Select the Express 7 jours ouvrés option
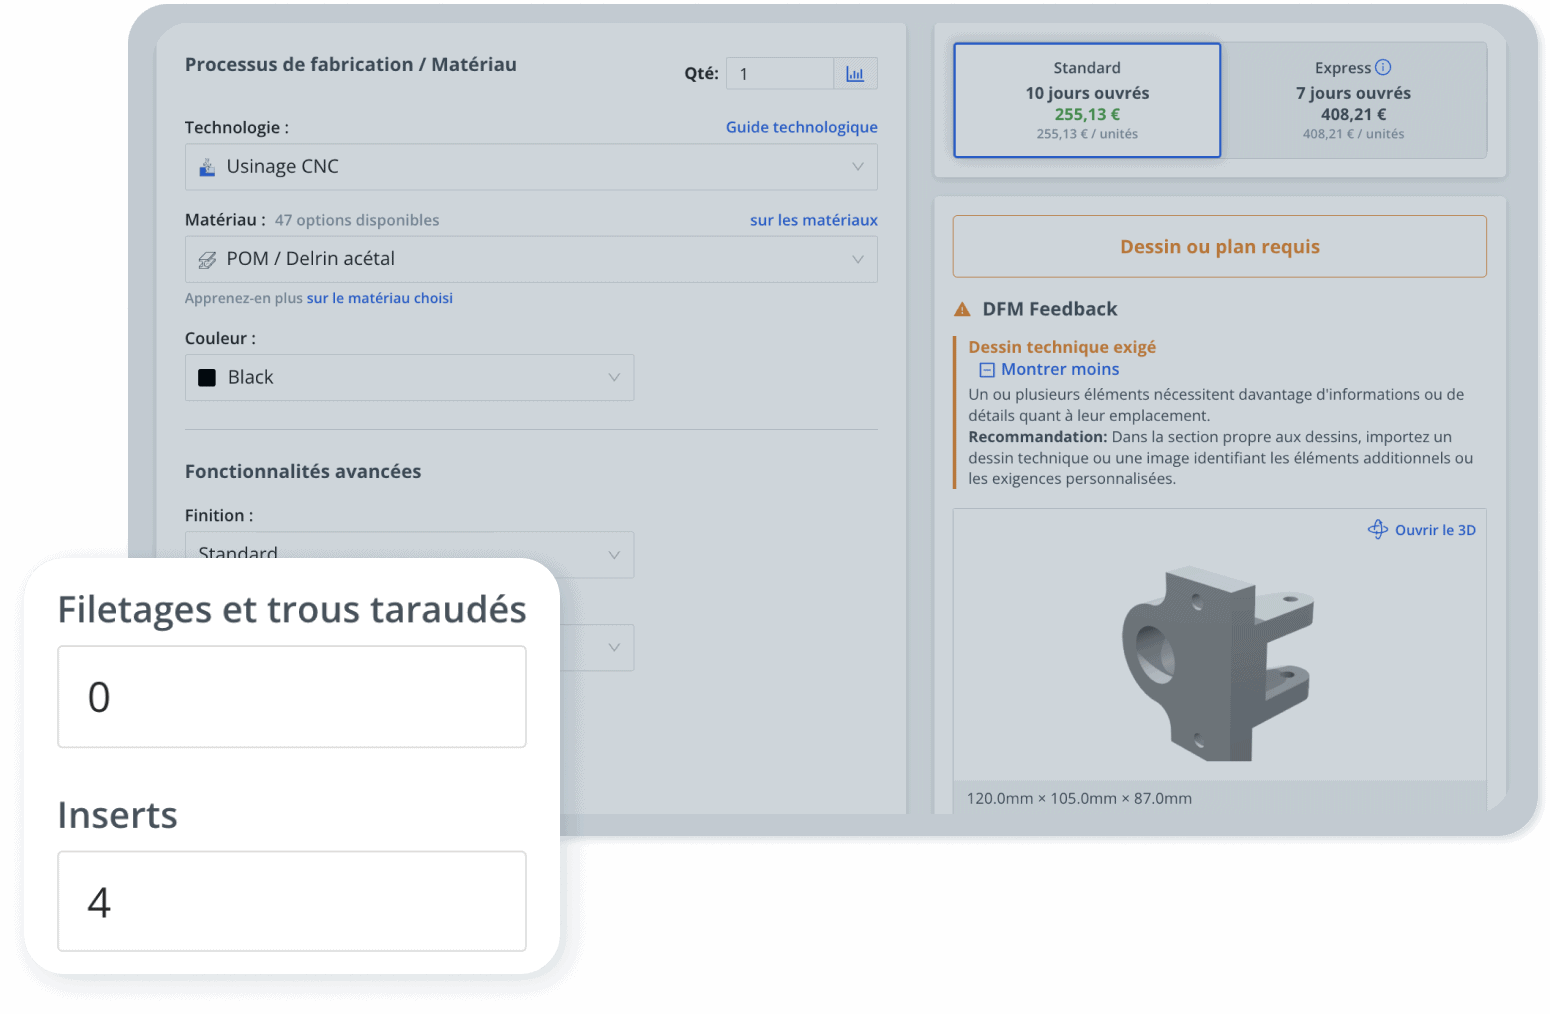The width and height of the screenshot is (1550, 1014). 1353,100
